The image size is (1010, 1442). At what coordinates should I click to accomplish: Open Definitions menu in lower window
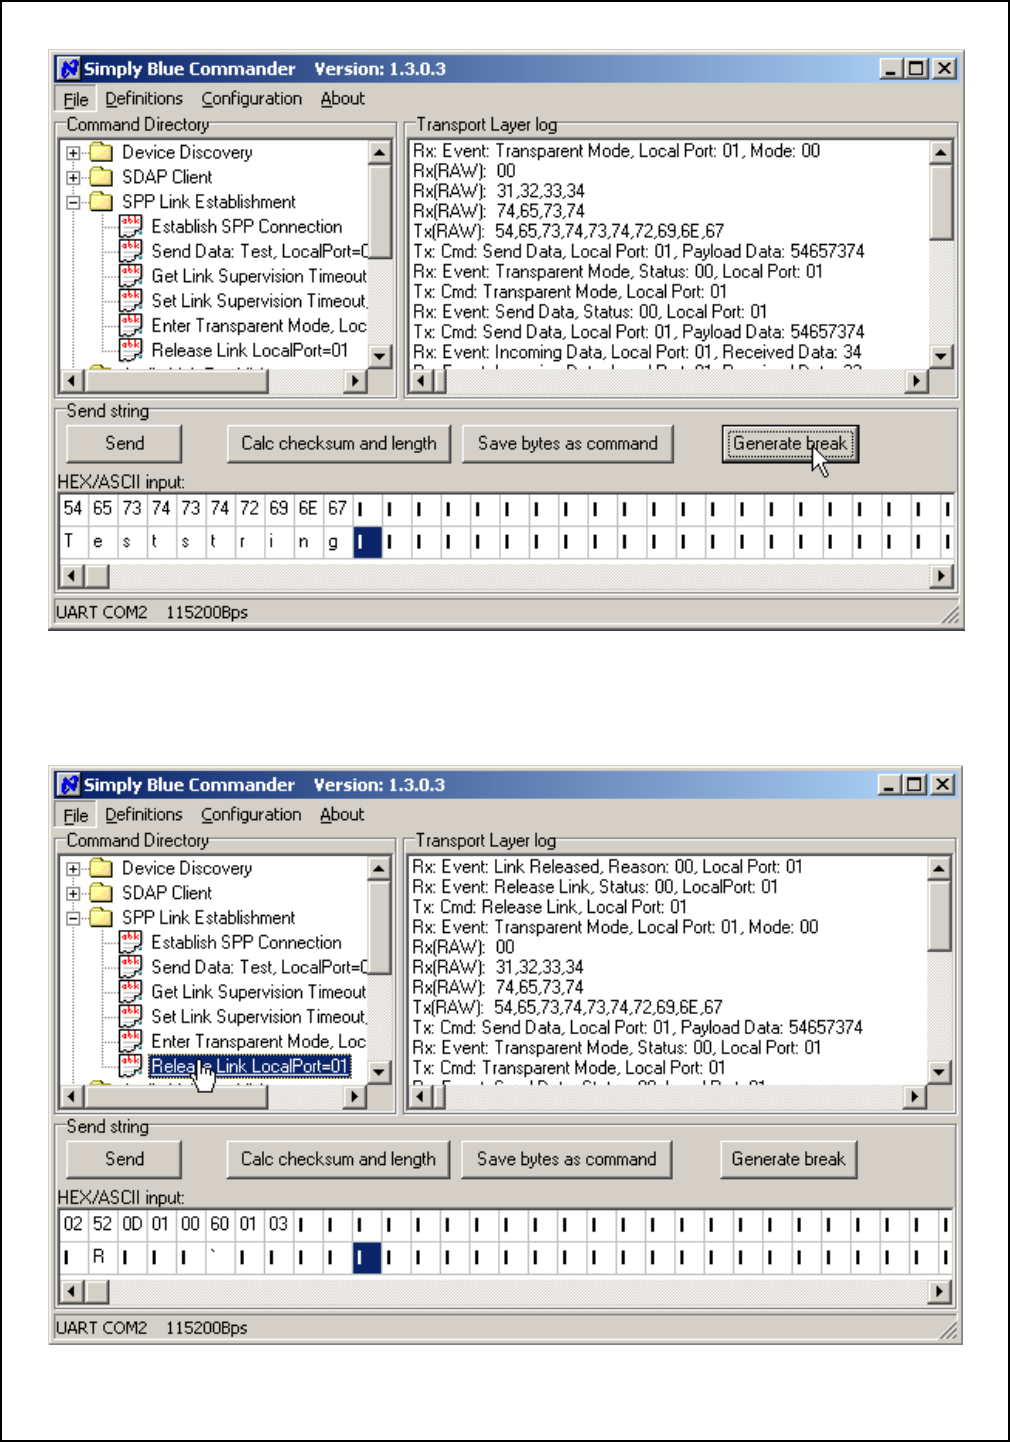(x=144, y=815)
